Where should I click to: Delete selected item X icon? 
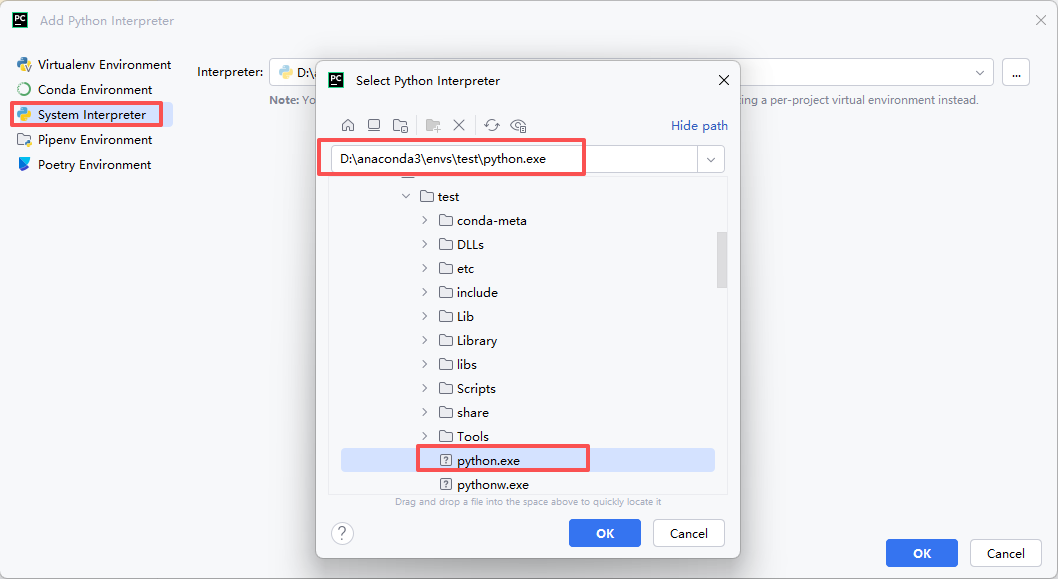click(x=459, y=126)
